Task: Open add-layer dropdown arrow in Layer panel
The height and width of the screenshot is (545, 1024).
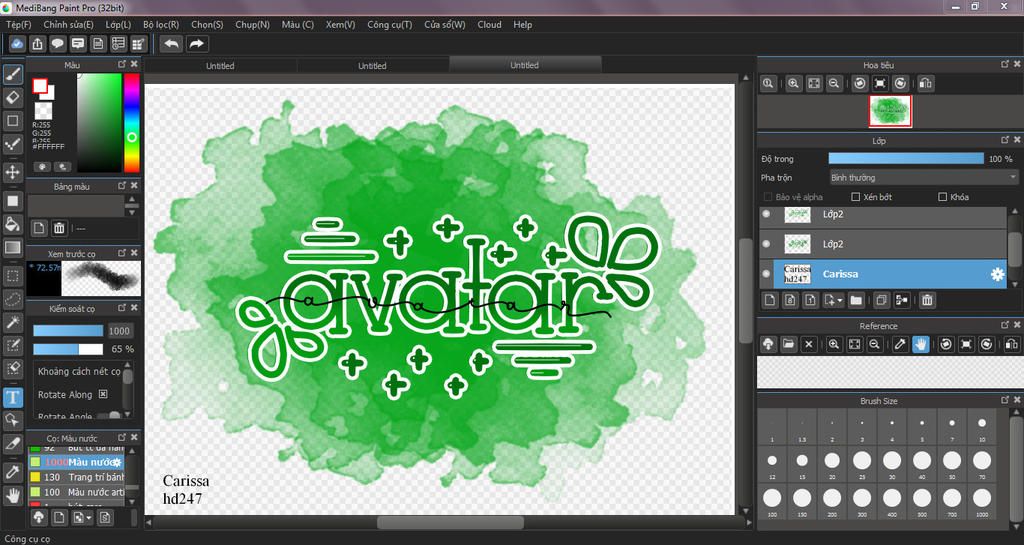Action: (x=840, y=300)
